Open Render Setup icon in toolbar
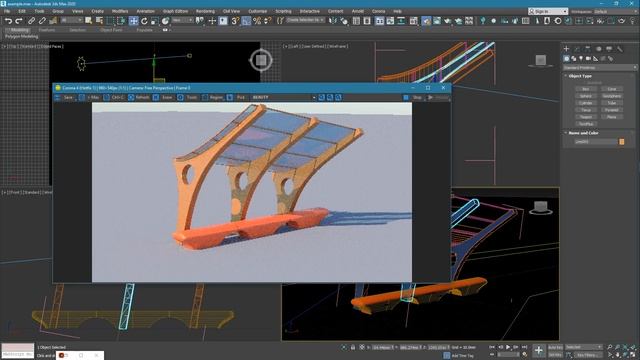 click(426, 21)
